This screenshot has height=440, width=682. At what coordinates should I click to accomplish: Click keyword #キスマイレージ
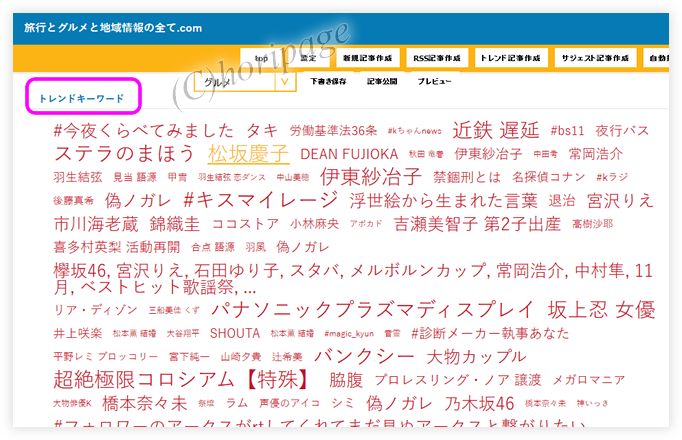click(x=260, y=200)
